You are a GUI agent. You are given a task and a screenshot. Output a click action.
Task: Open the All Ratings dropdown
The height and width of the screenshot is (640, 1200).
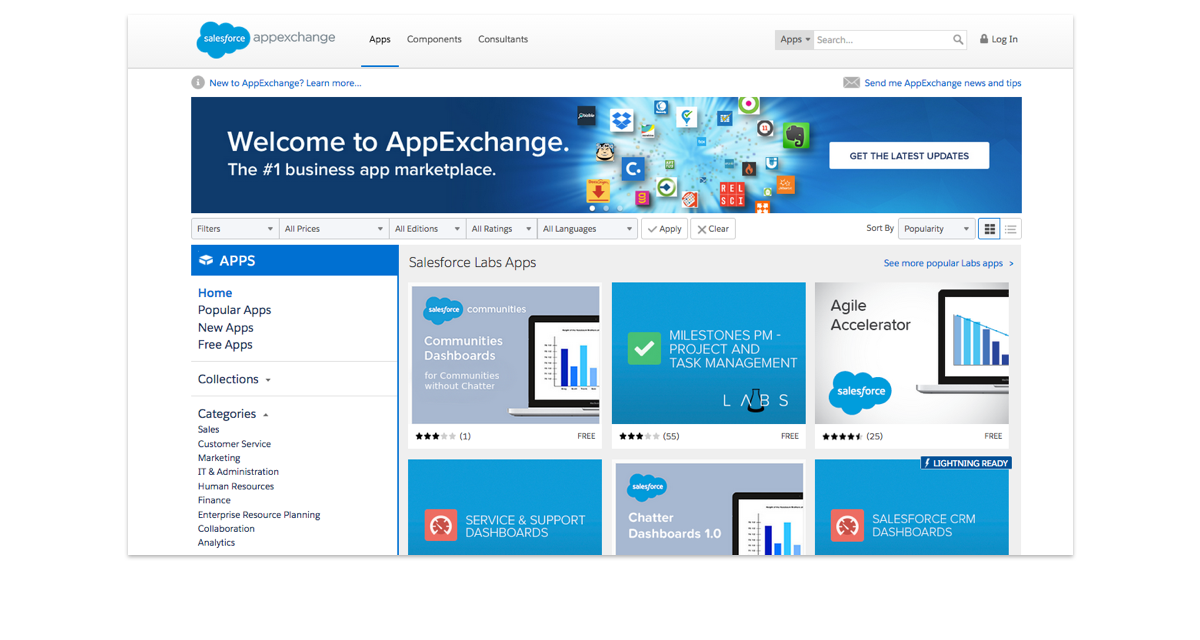[501, 229]
